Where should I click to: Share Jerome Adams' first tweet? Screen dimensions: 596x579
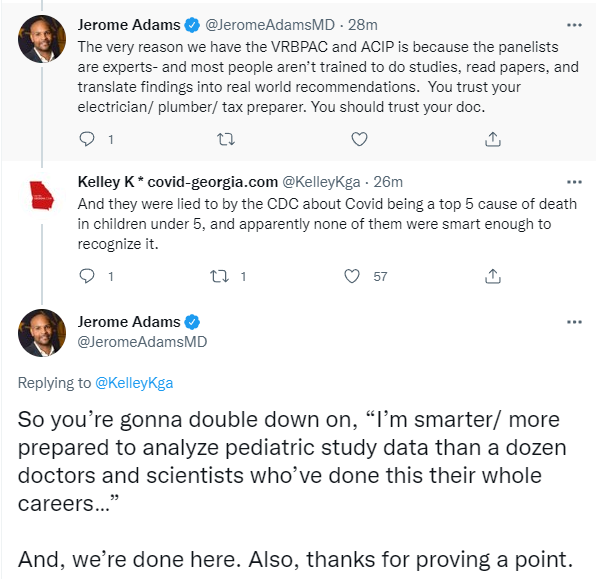[x=493, y=139]
